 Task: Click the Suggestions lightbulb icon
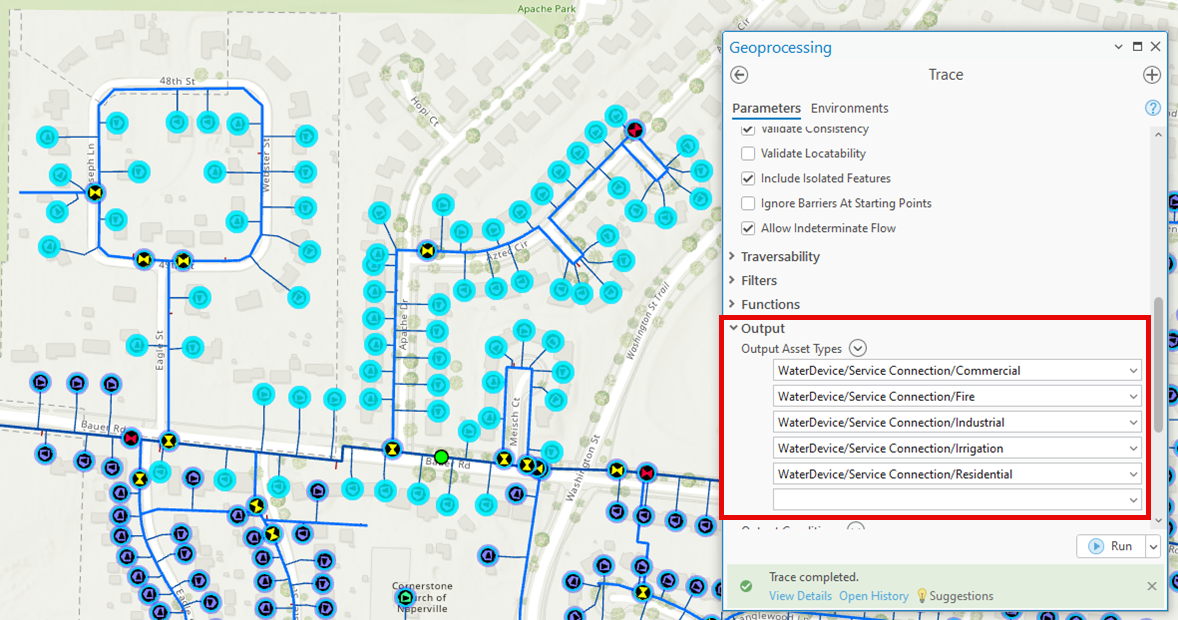[x=922, y=596]
